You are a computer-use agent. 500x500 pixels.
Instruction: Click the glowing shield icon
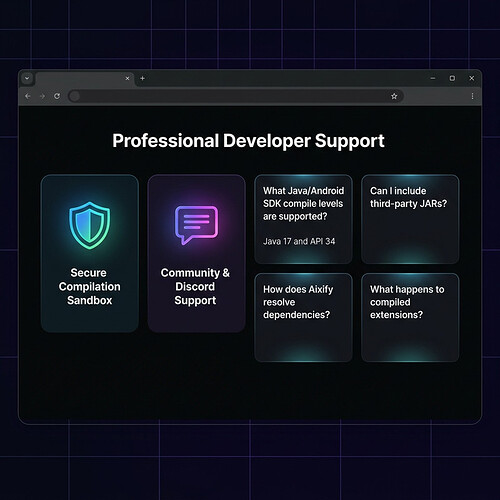pyautogui.click(x=90, y=225)
